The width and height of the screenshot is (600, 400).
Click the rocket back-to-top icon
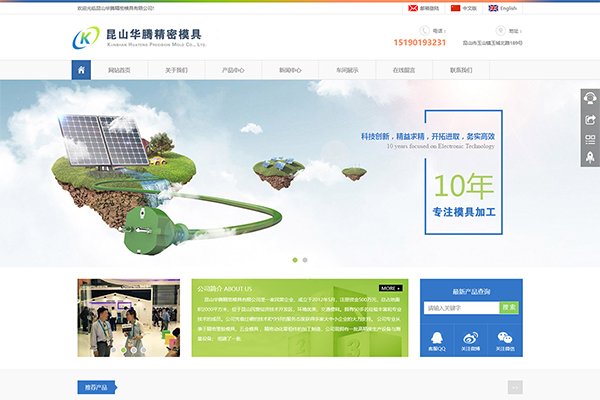[590, 157]
